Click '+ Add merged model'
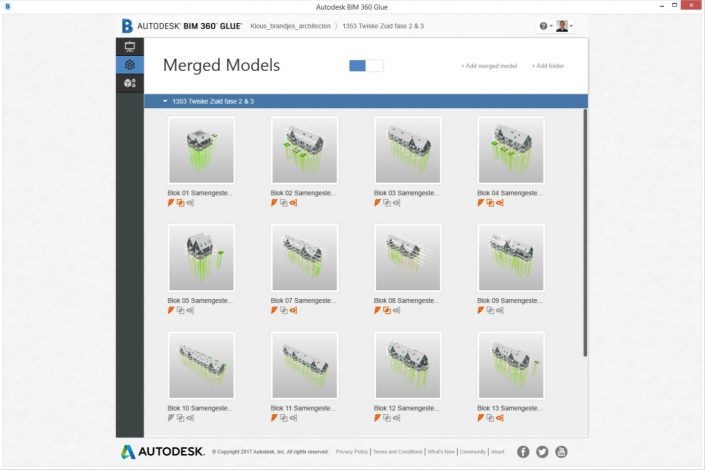 (489, 66)
